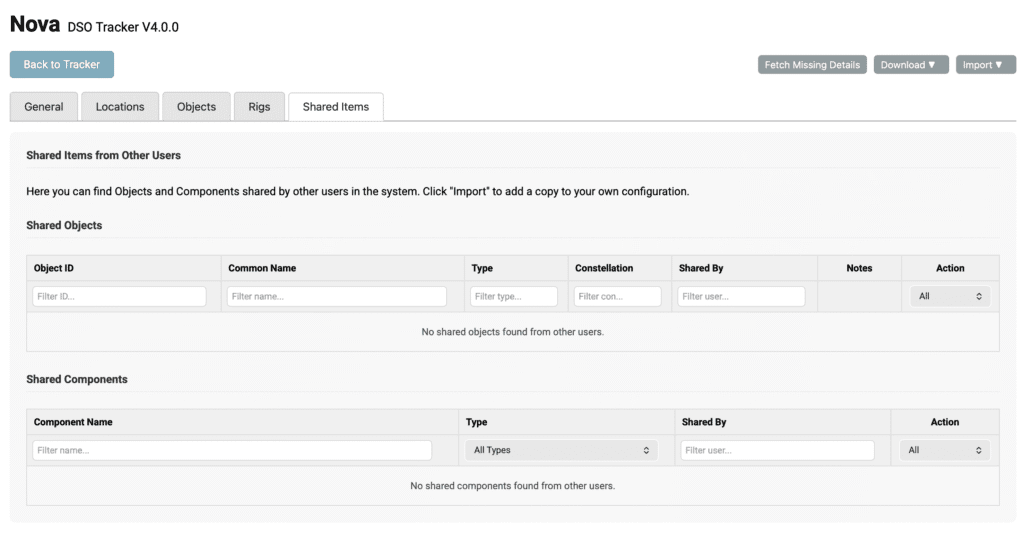Open the Import dropdown menu

(985, 65)
